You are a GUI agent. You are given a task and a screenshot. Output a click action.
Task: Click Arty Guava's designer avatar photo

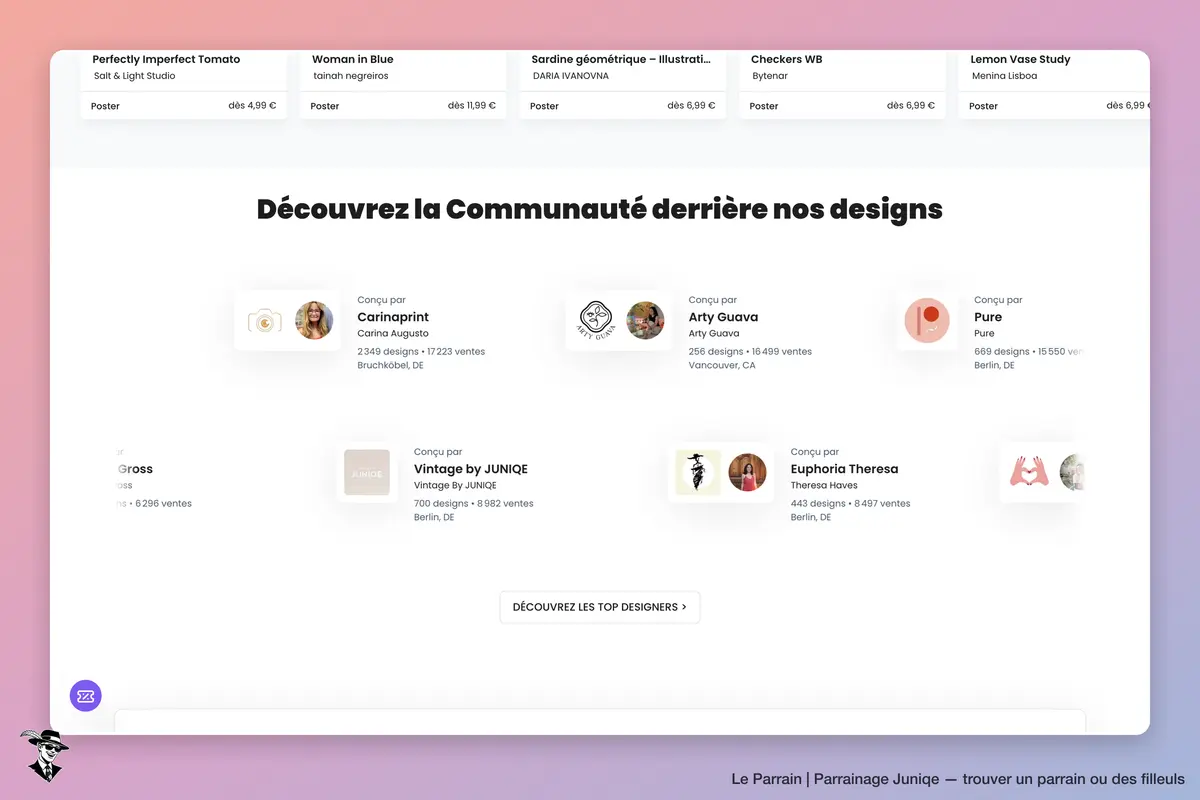tap(645, 321)
